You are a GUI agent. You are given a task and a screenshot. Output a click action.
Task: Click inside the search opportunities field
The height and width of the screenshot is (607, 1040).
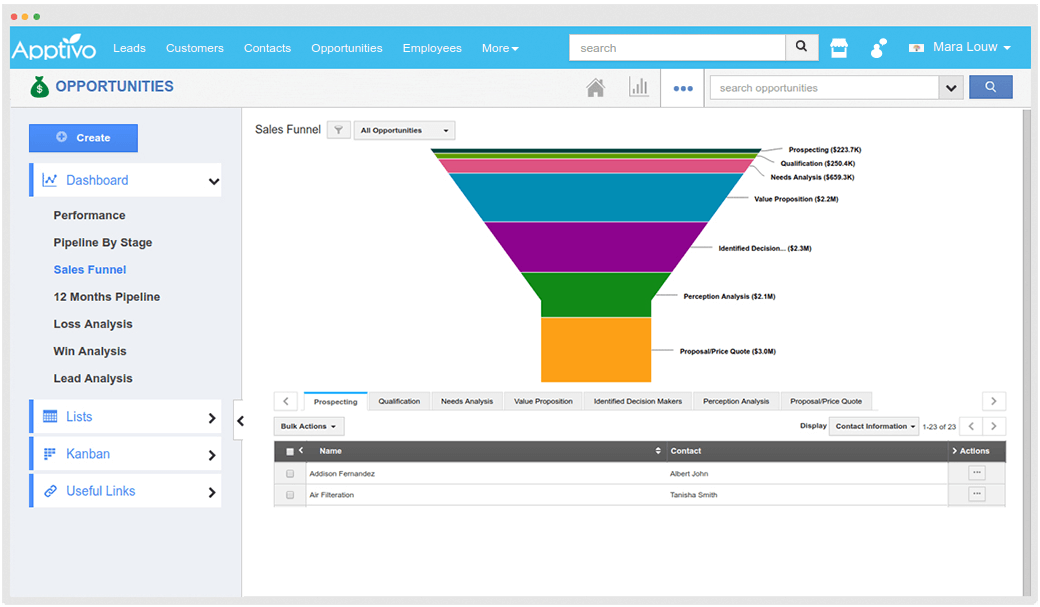(820, 87)
